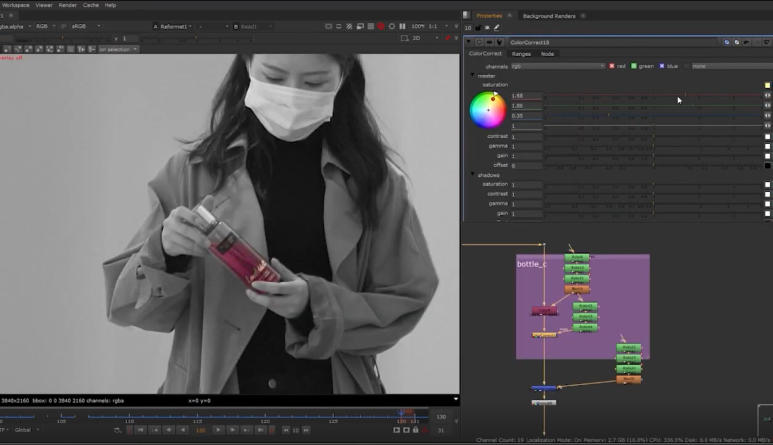Screen dimensions: 773x445
Task: Open the Node tab of ColorCorrect18
Action: point(547,54)
